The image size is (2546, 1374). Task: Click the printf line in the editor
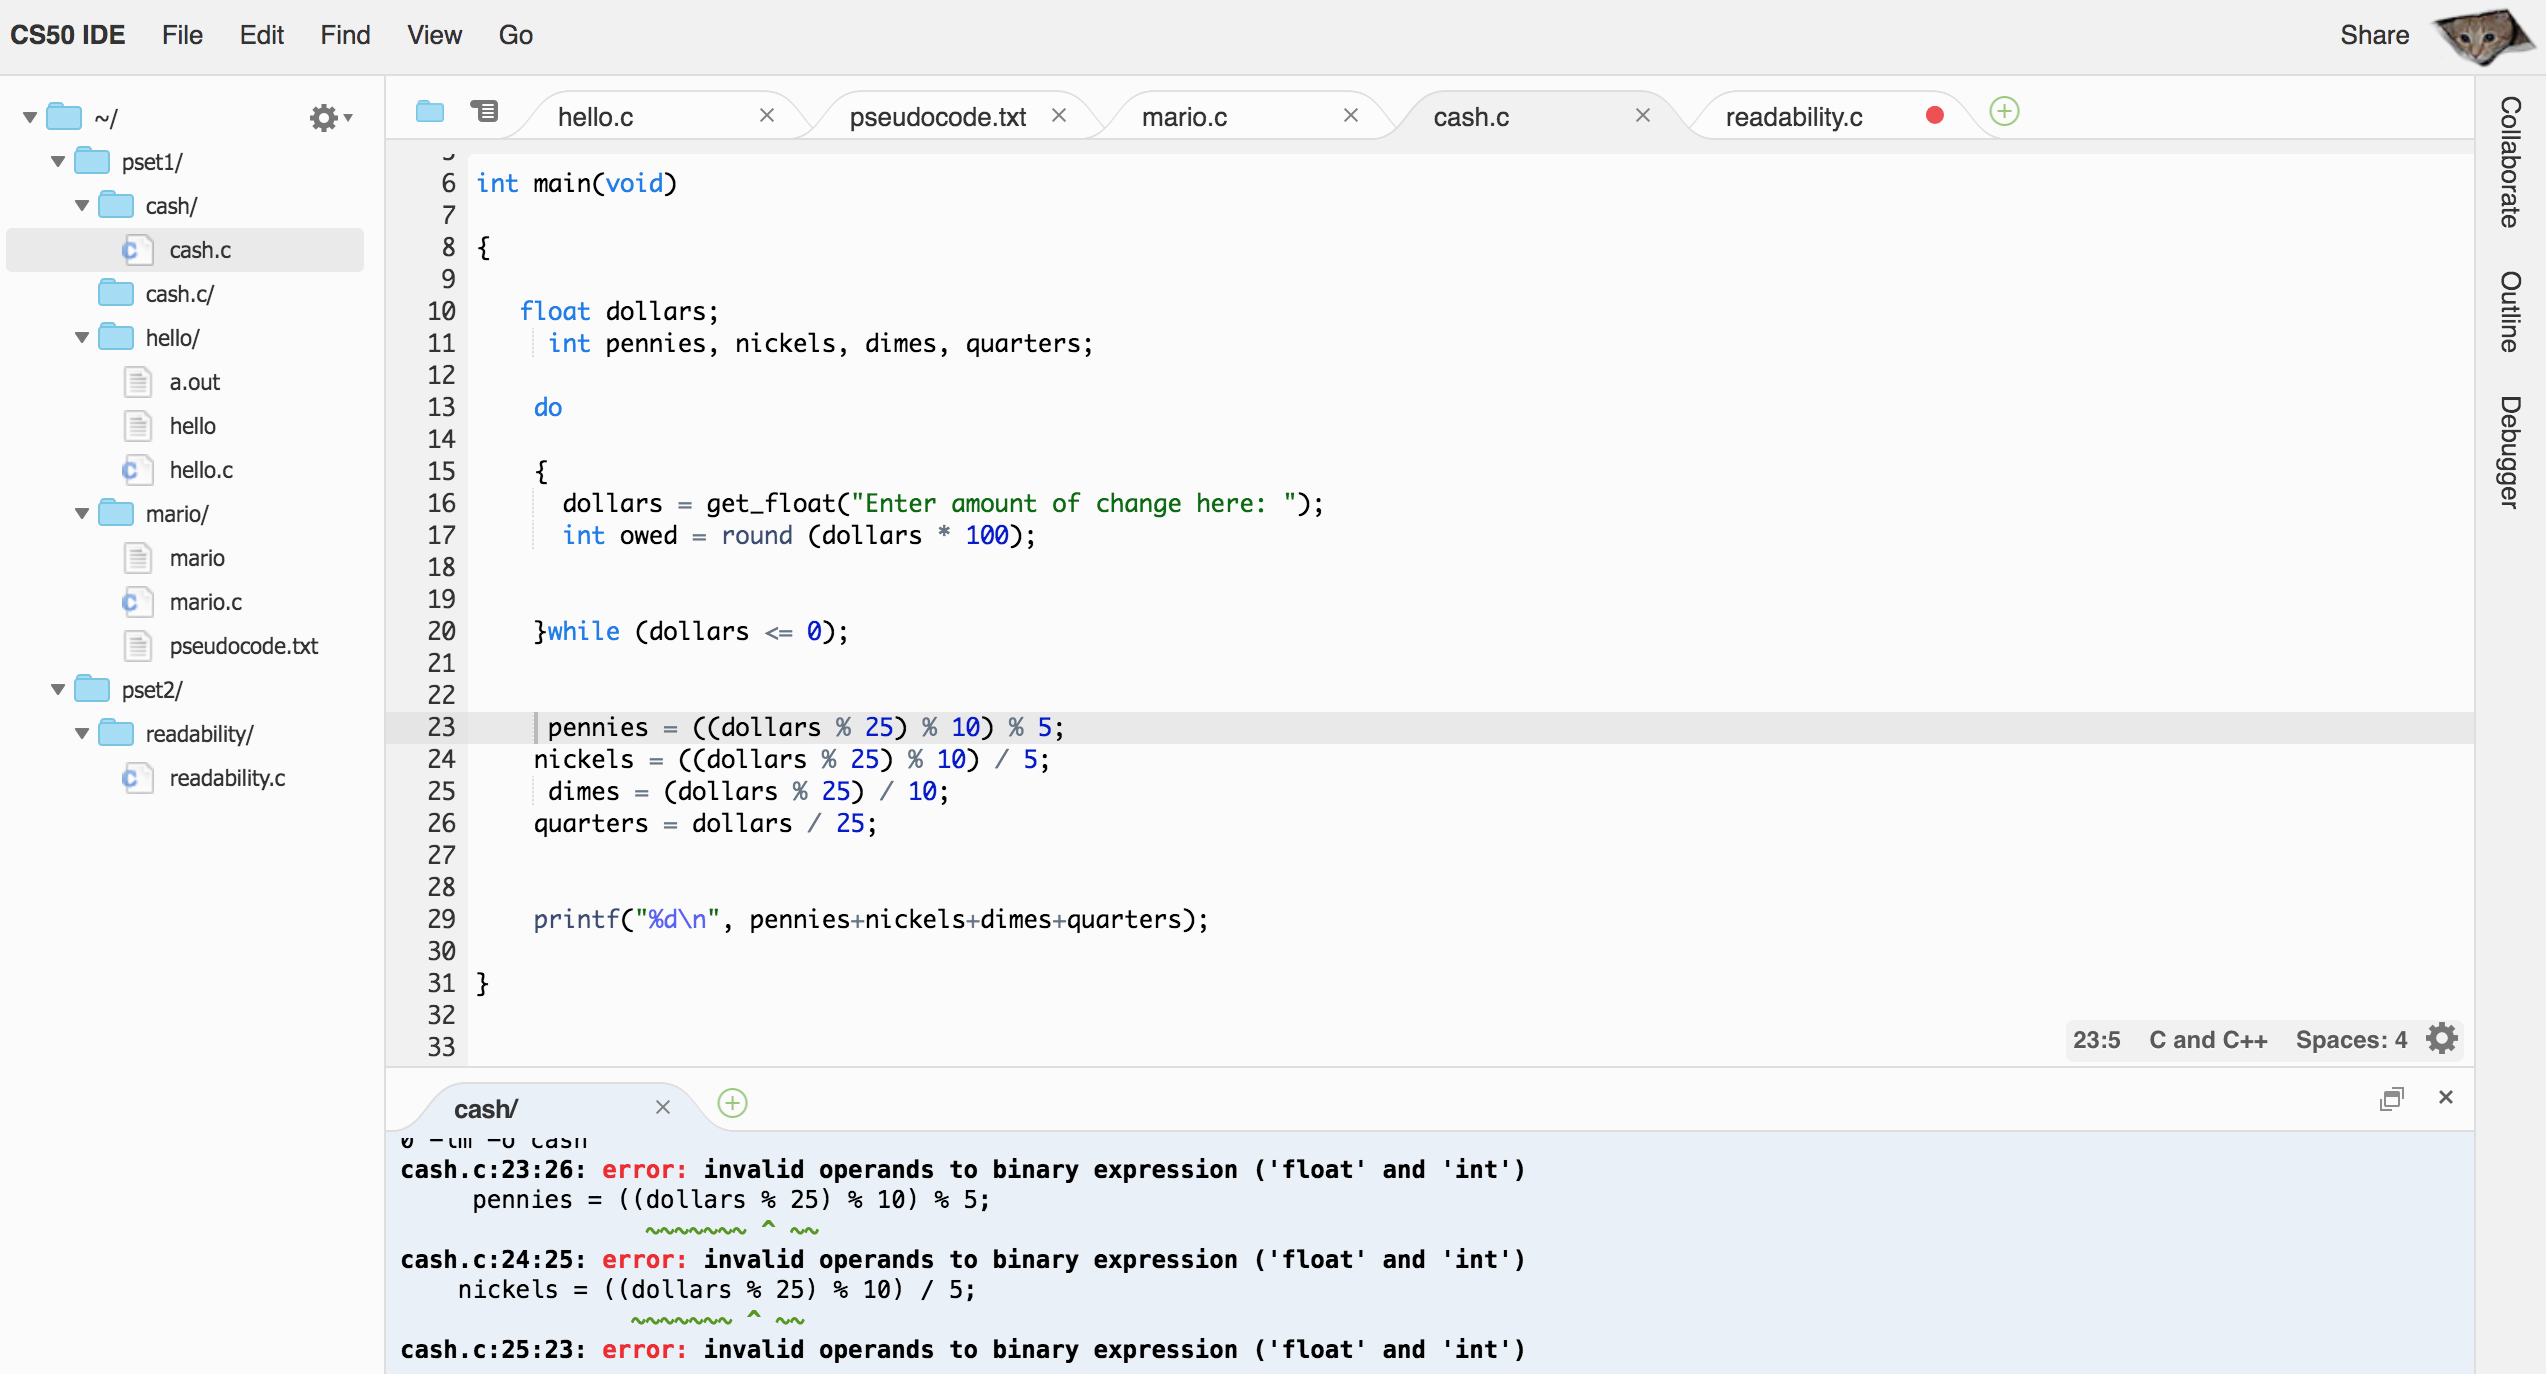(x=870, y=919)
